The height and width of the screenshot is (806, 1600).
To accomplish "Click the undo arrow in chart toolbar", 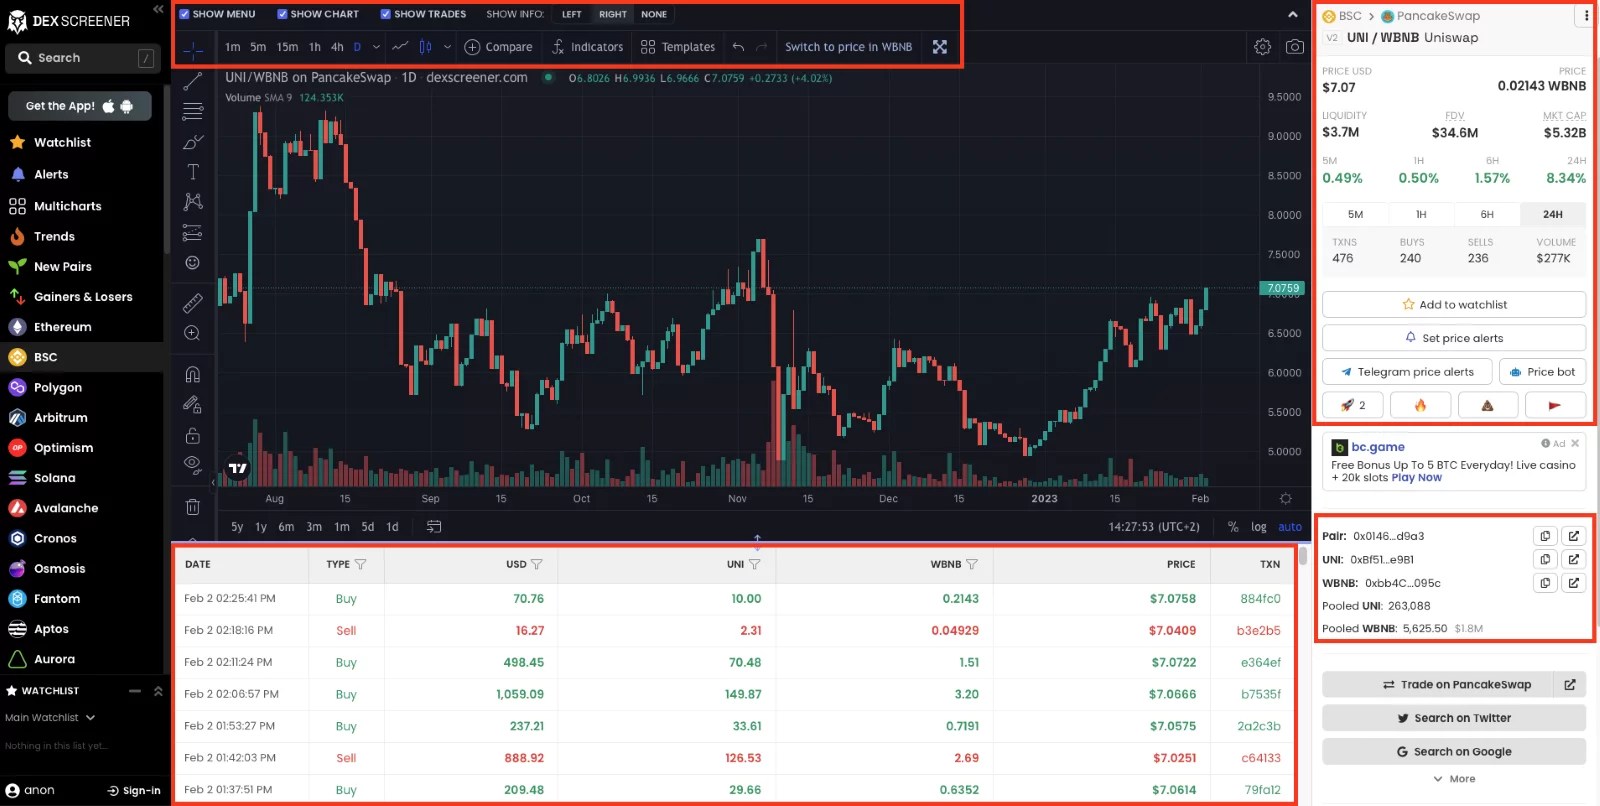I will (x=738, y=47).
